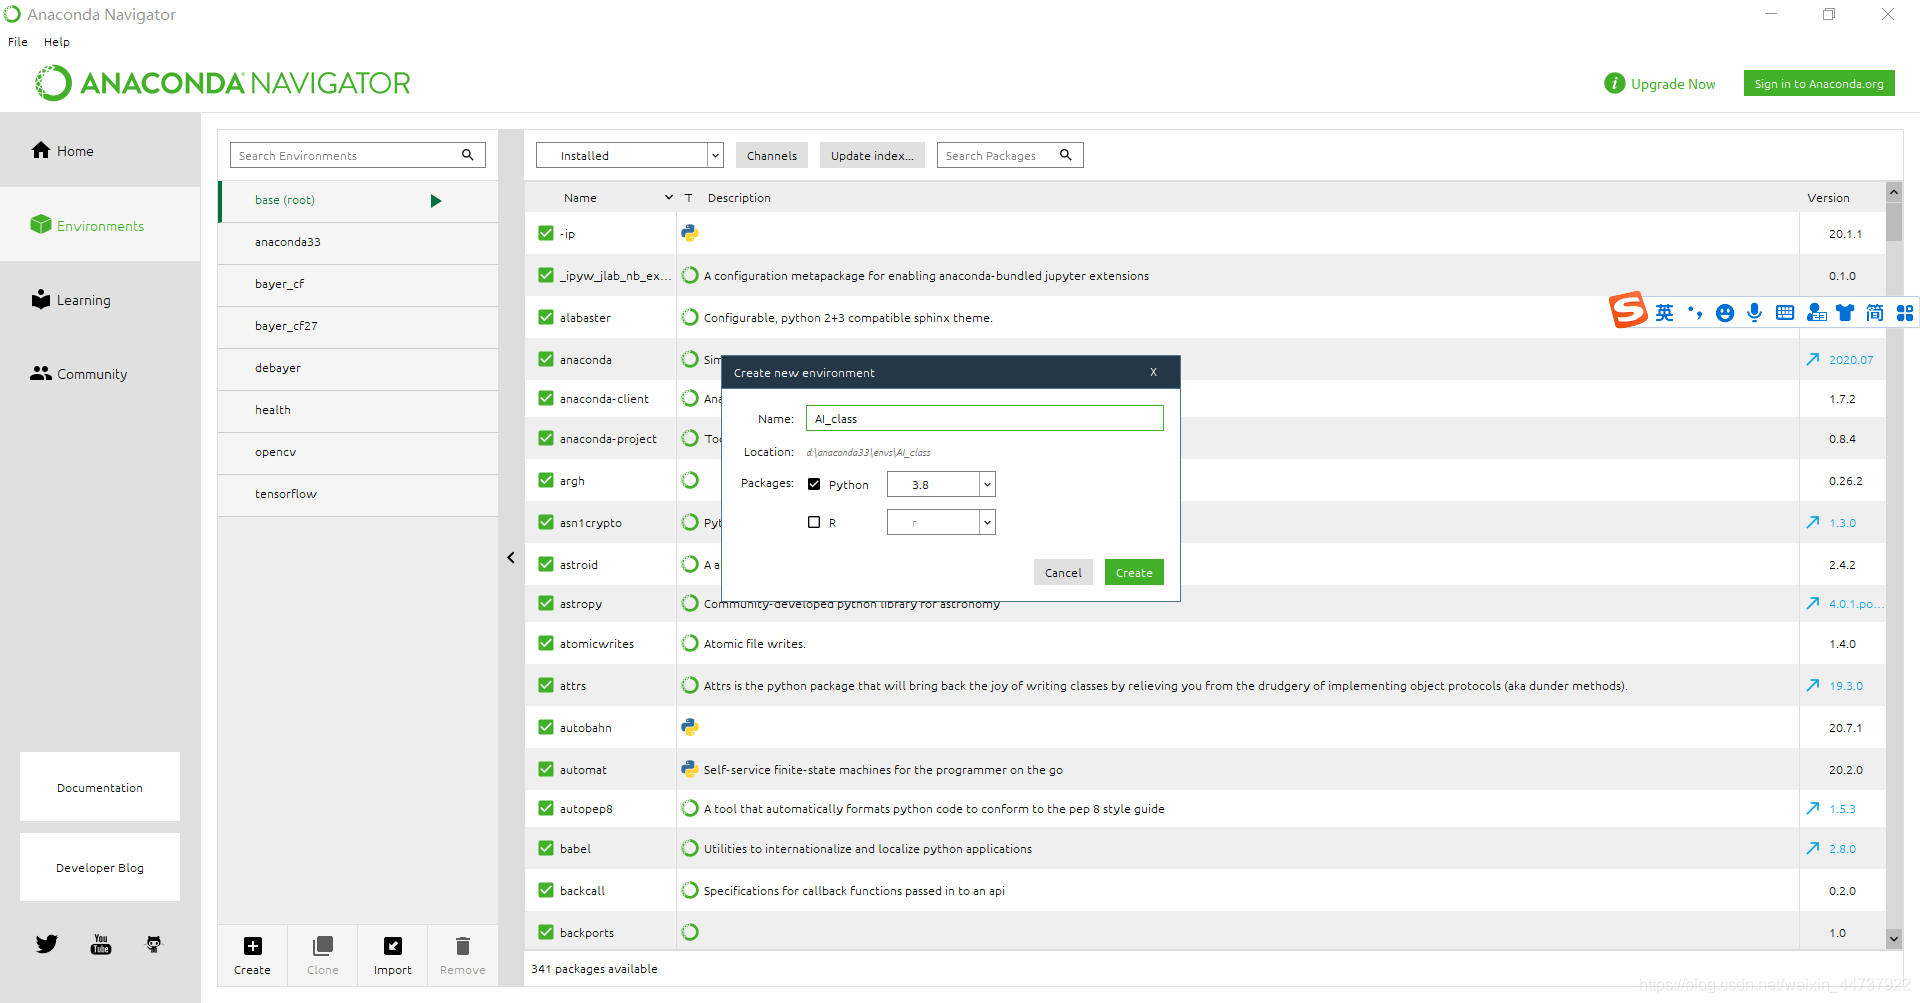Click the upgrade arrow for asn1crypto 1.3.0
This screenshot has width=1920, height=1003.
[1813, 522]
